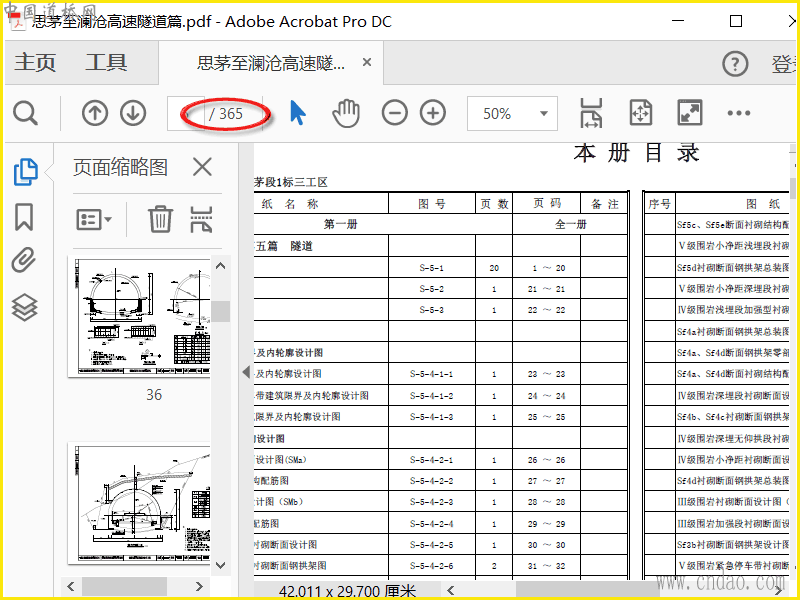The width and height of the screenshot is (800, 600).
Task: Go to next page with down arrow
Action: (133, 113)
